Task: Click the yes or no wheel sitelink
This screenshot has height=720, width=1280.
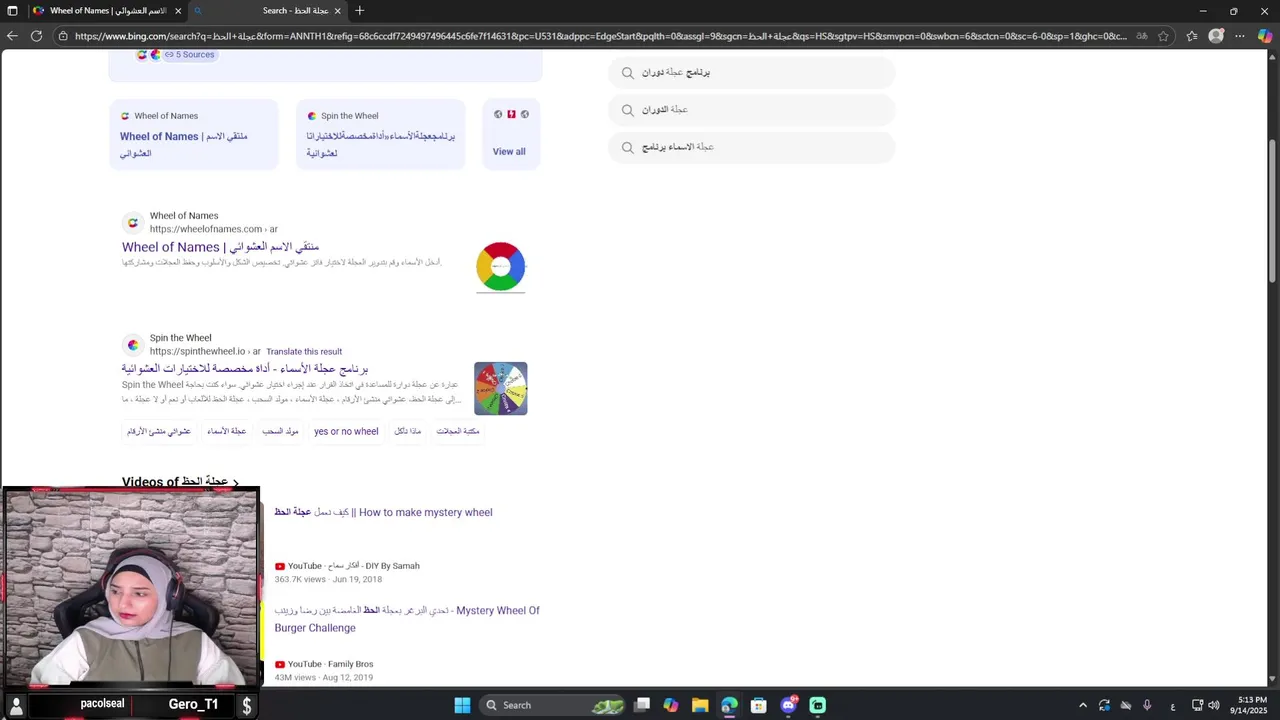Action: click(346, 432)
